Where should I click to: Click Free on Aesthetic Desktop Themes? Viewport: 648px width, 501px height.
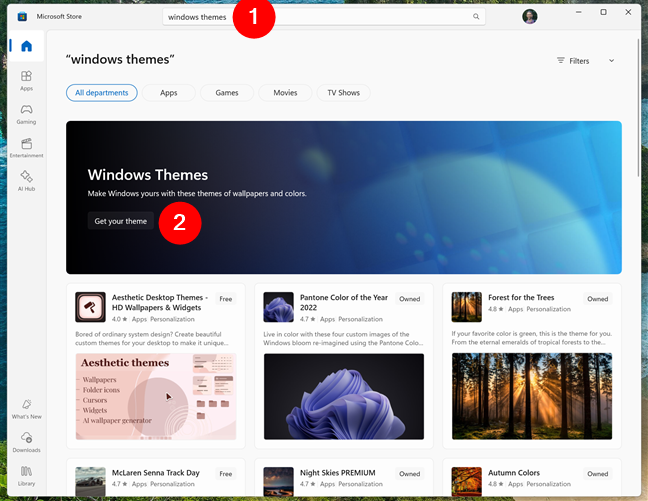pyautogui.click(x=226, y=299)
